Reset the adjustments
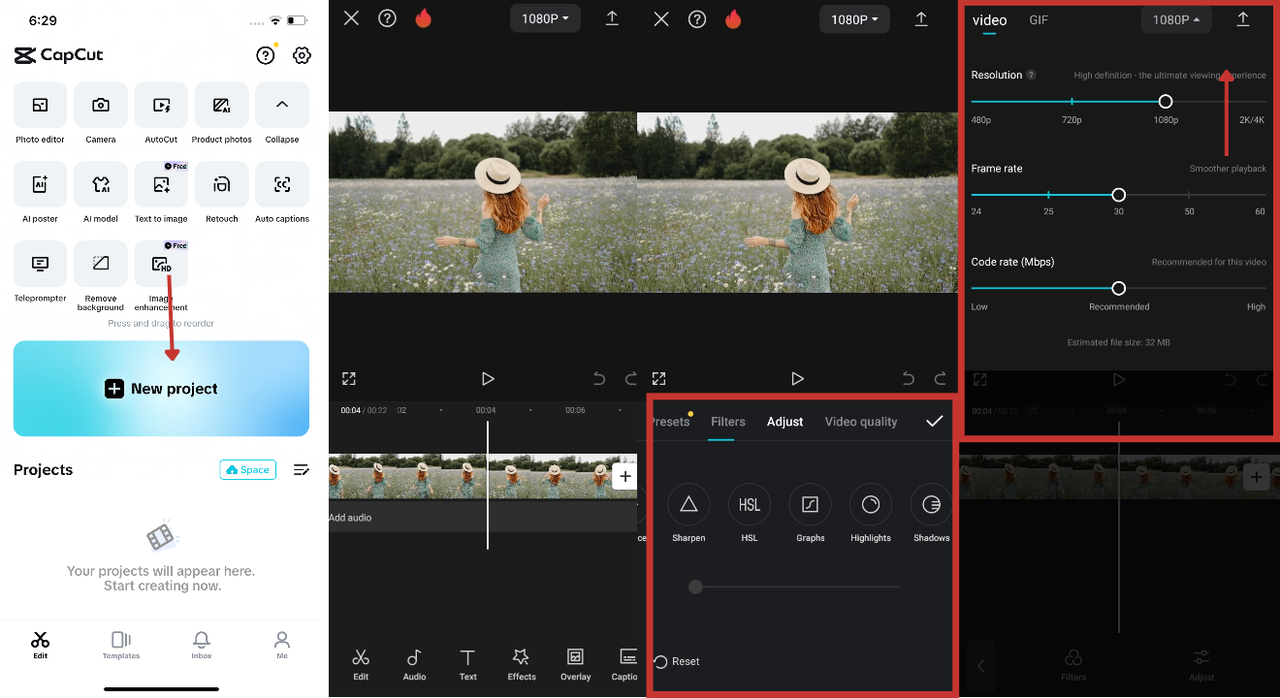Screen dimensions: 1280x698 pos(677,662)
